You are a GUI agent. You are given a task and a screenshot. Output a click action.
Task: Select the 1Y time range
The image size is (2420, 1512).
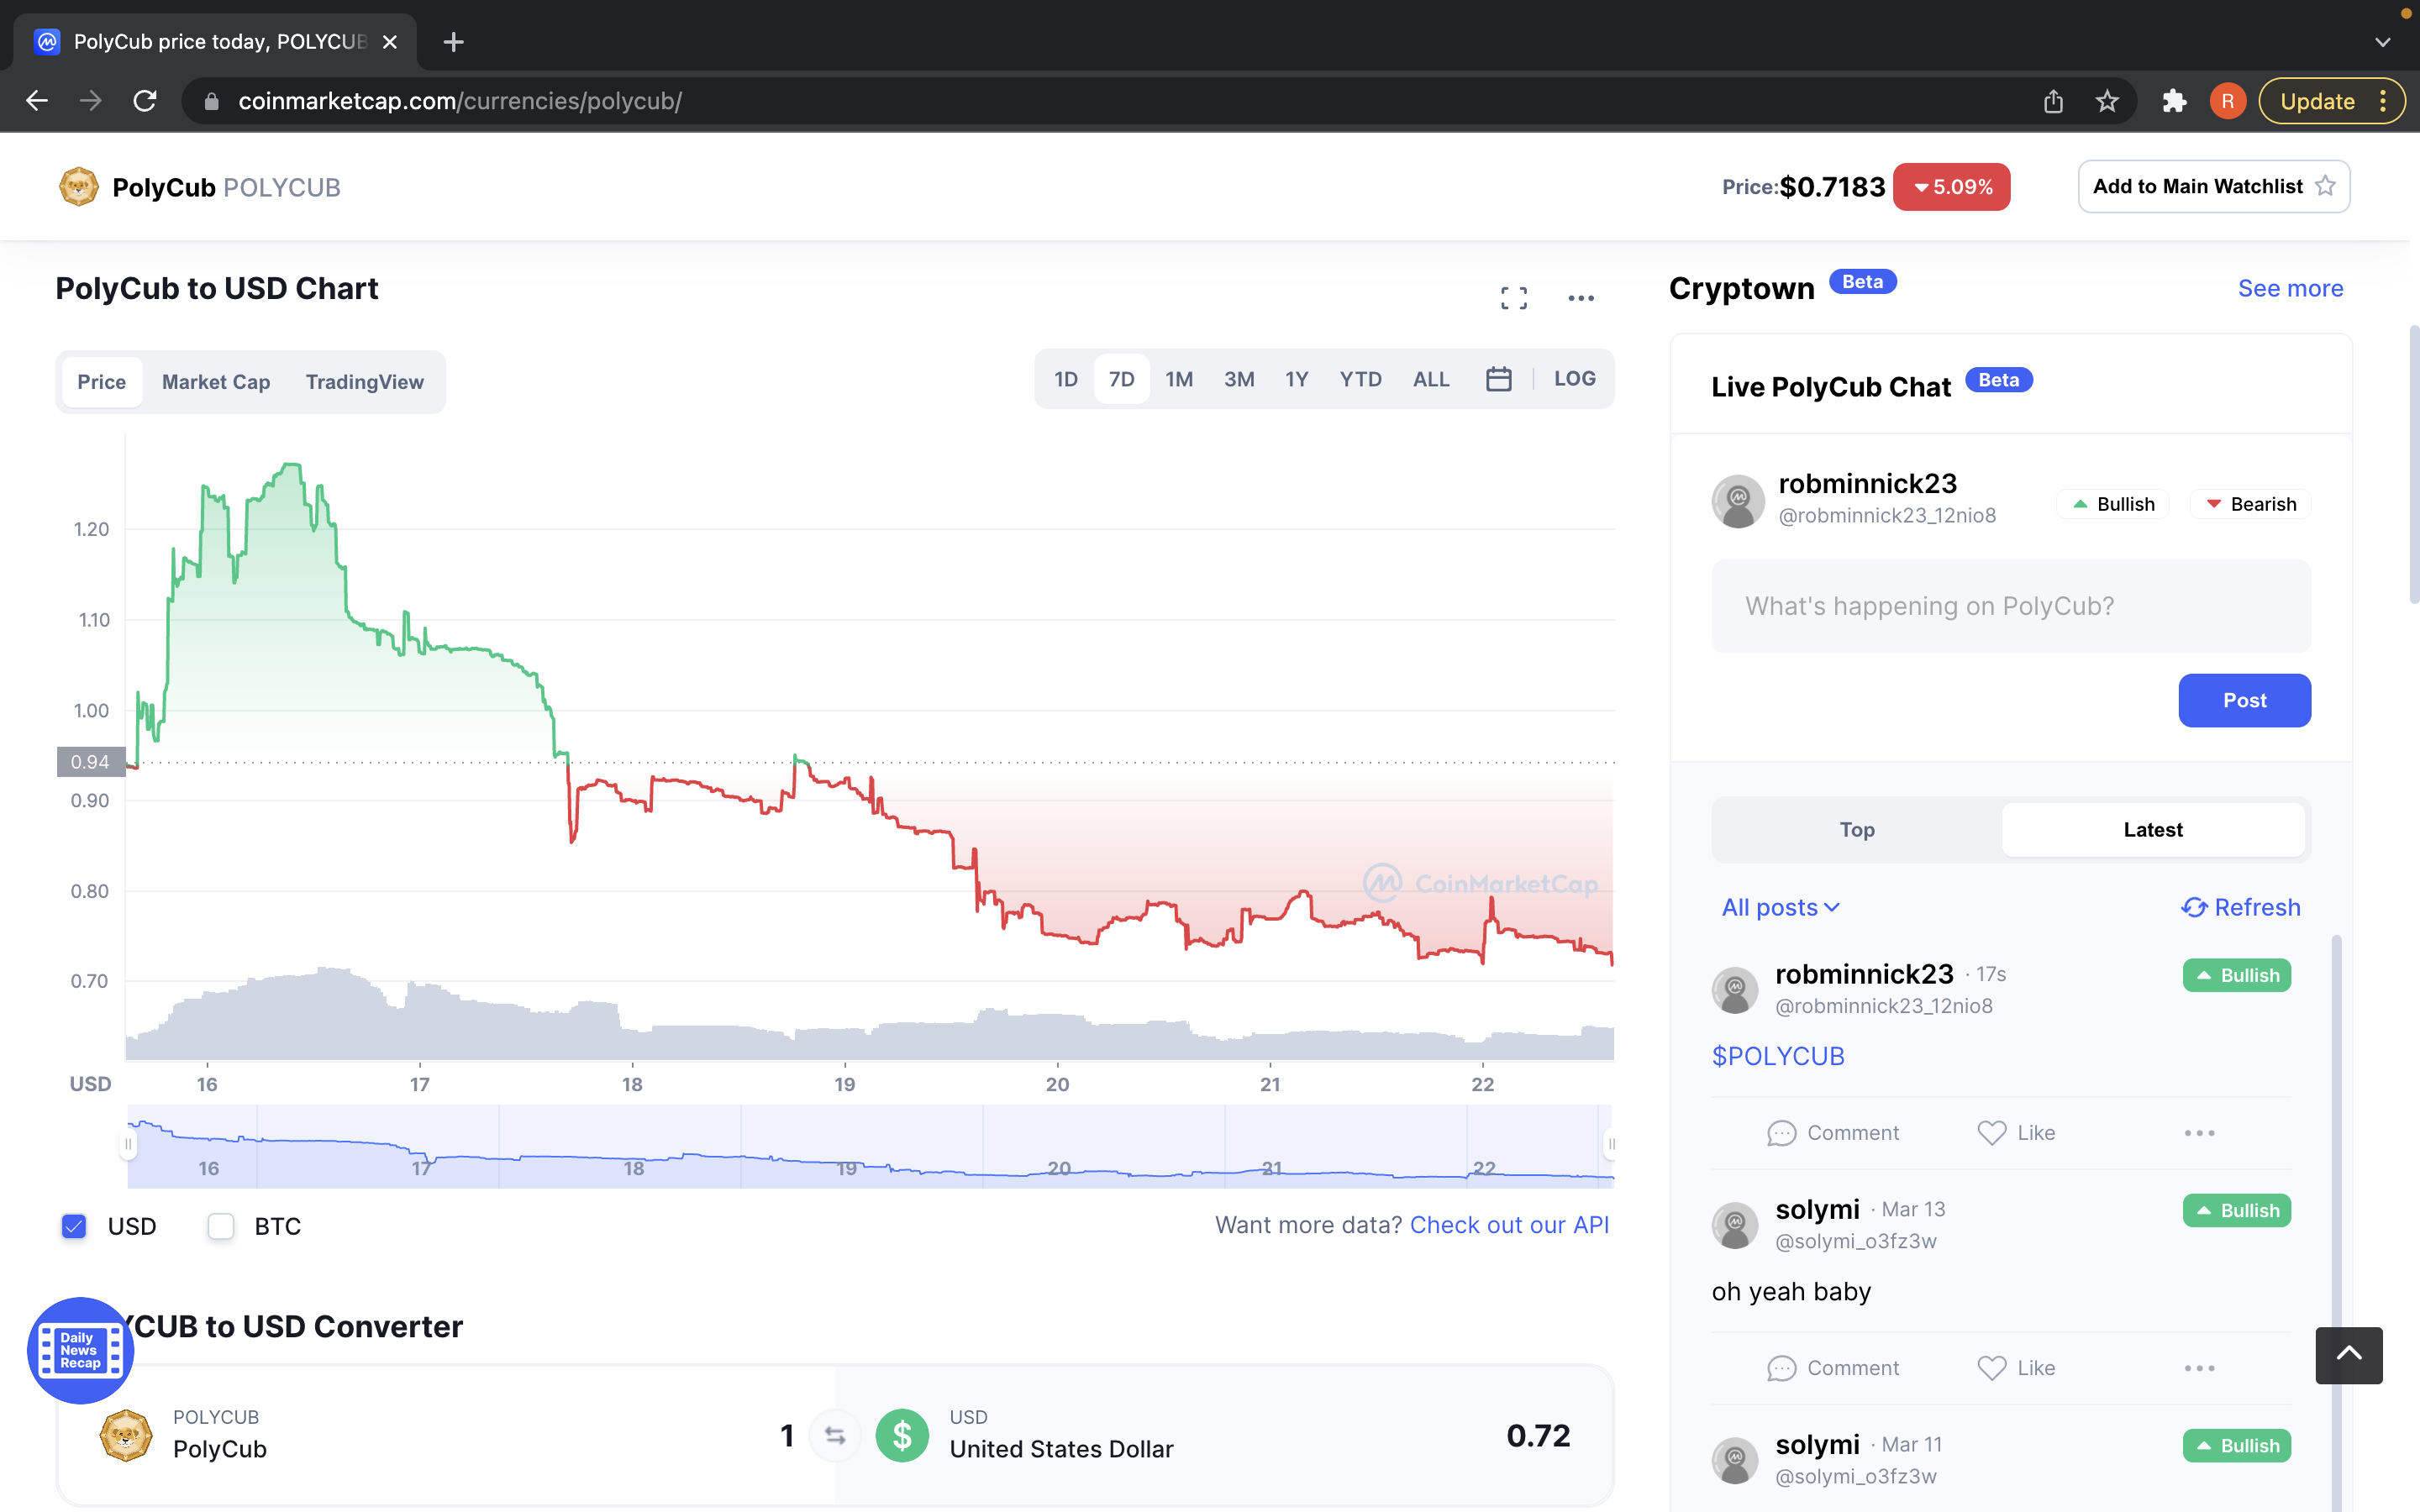[1297, 379]
